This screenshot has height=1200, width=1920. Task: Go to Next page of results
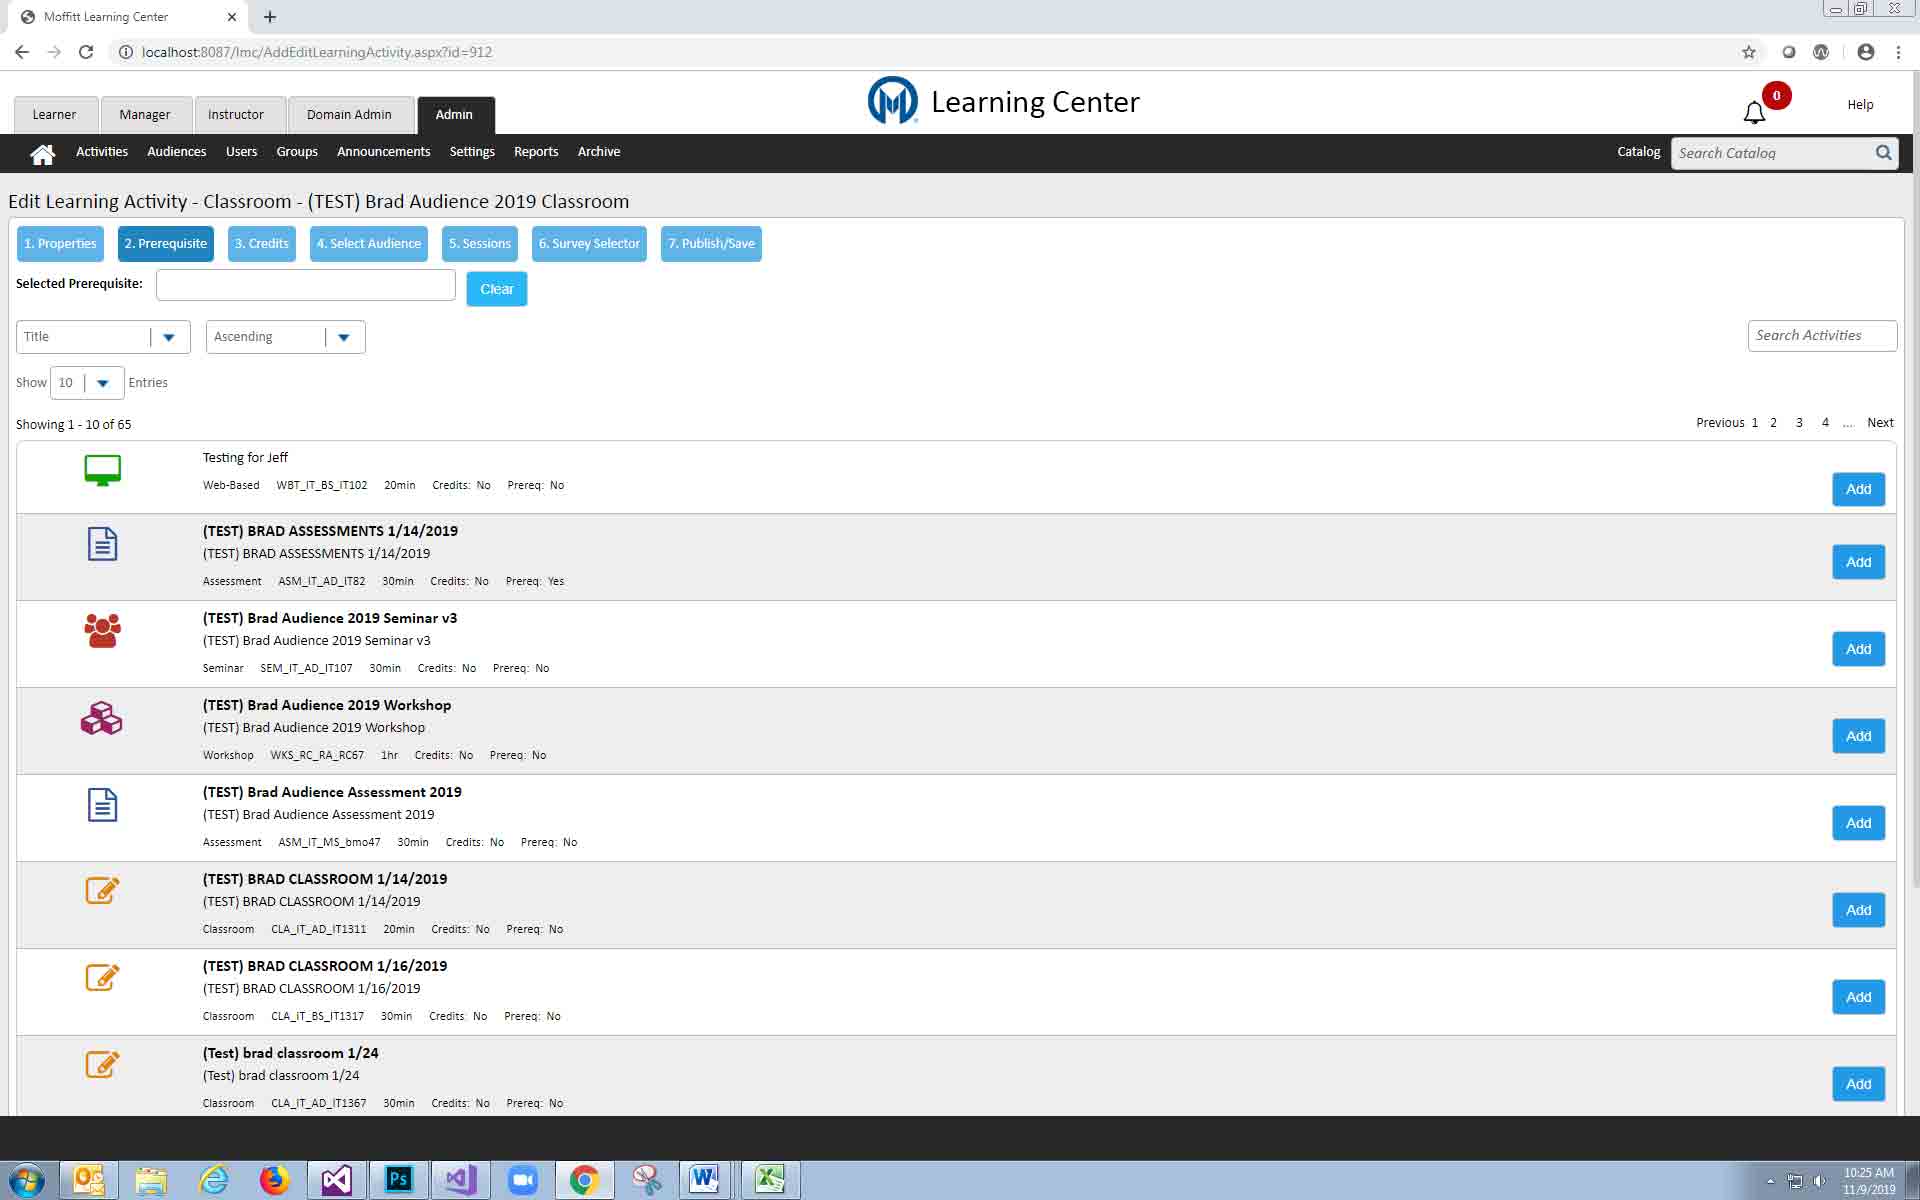(1879, 423)
